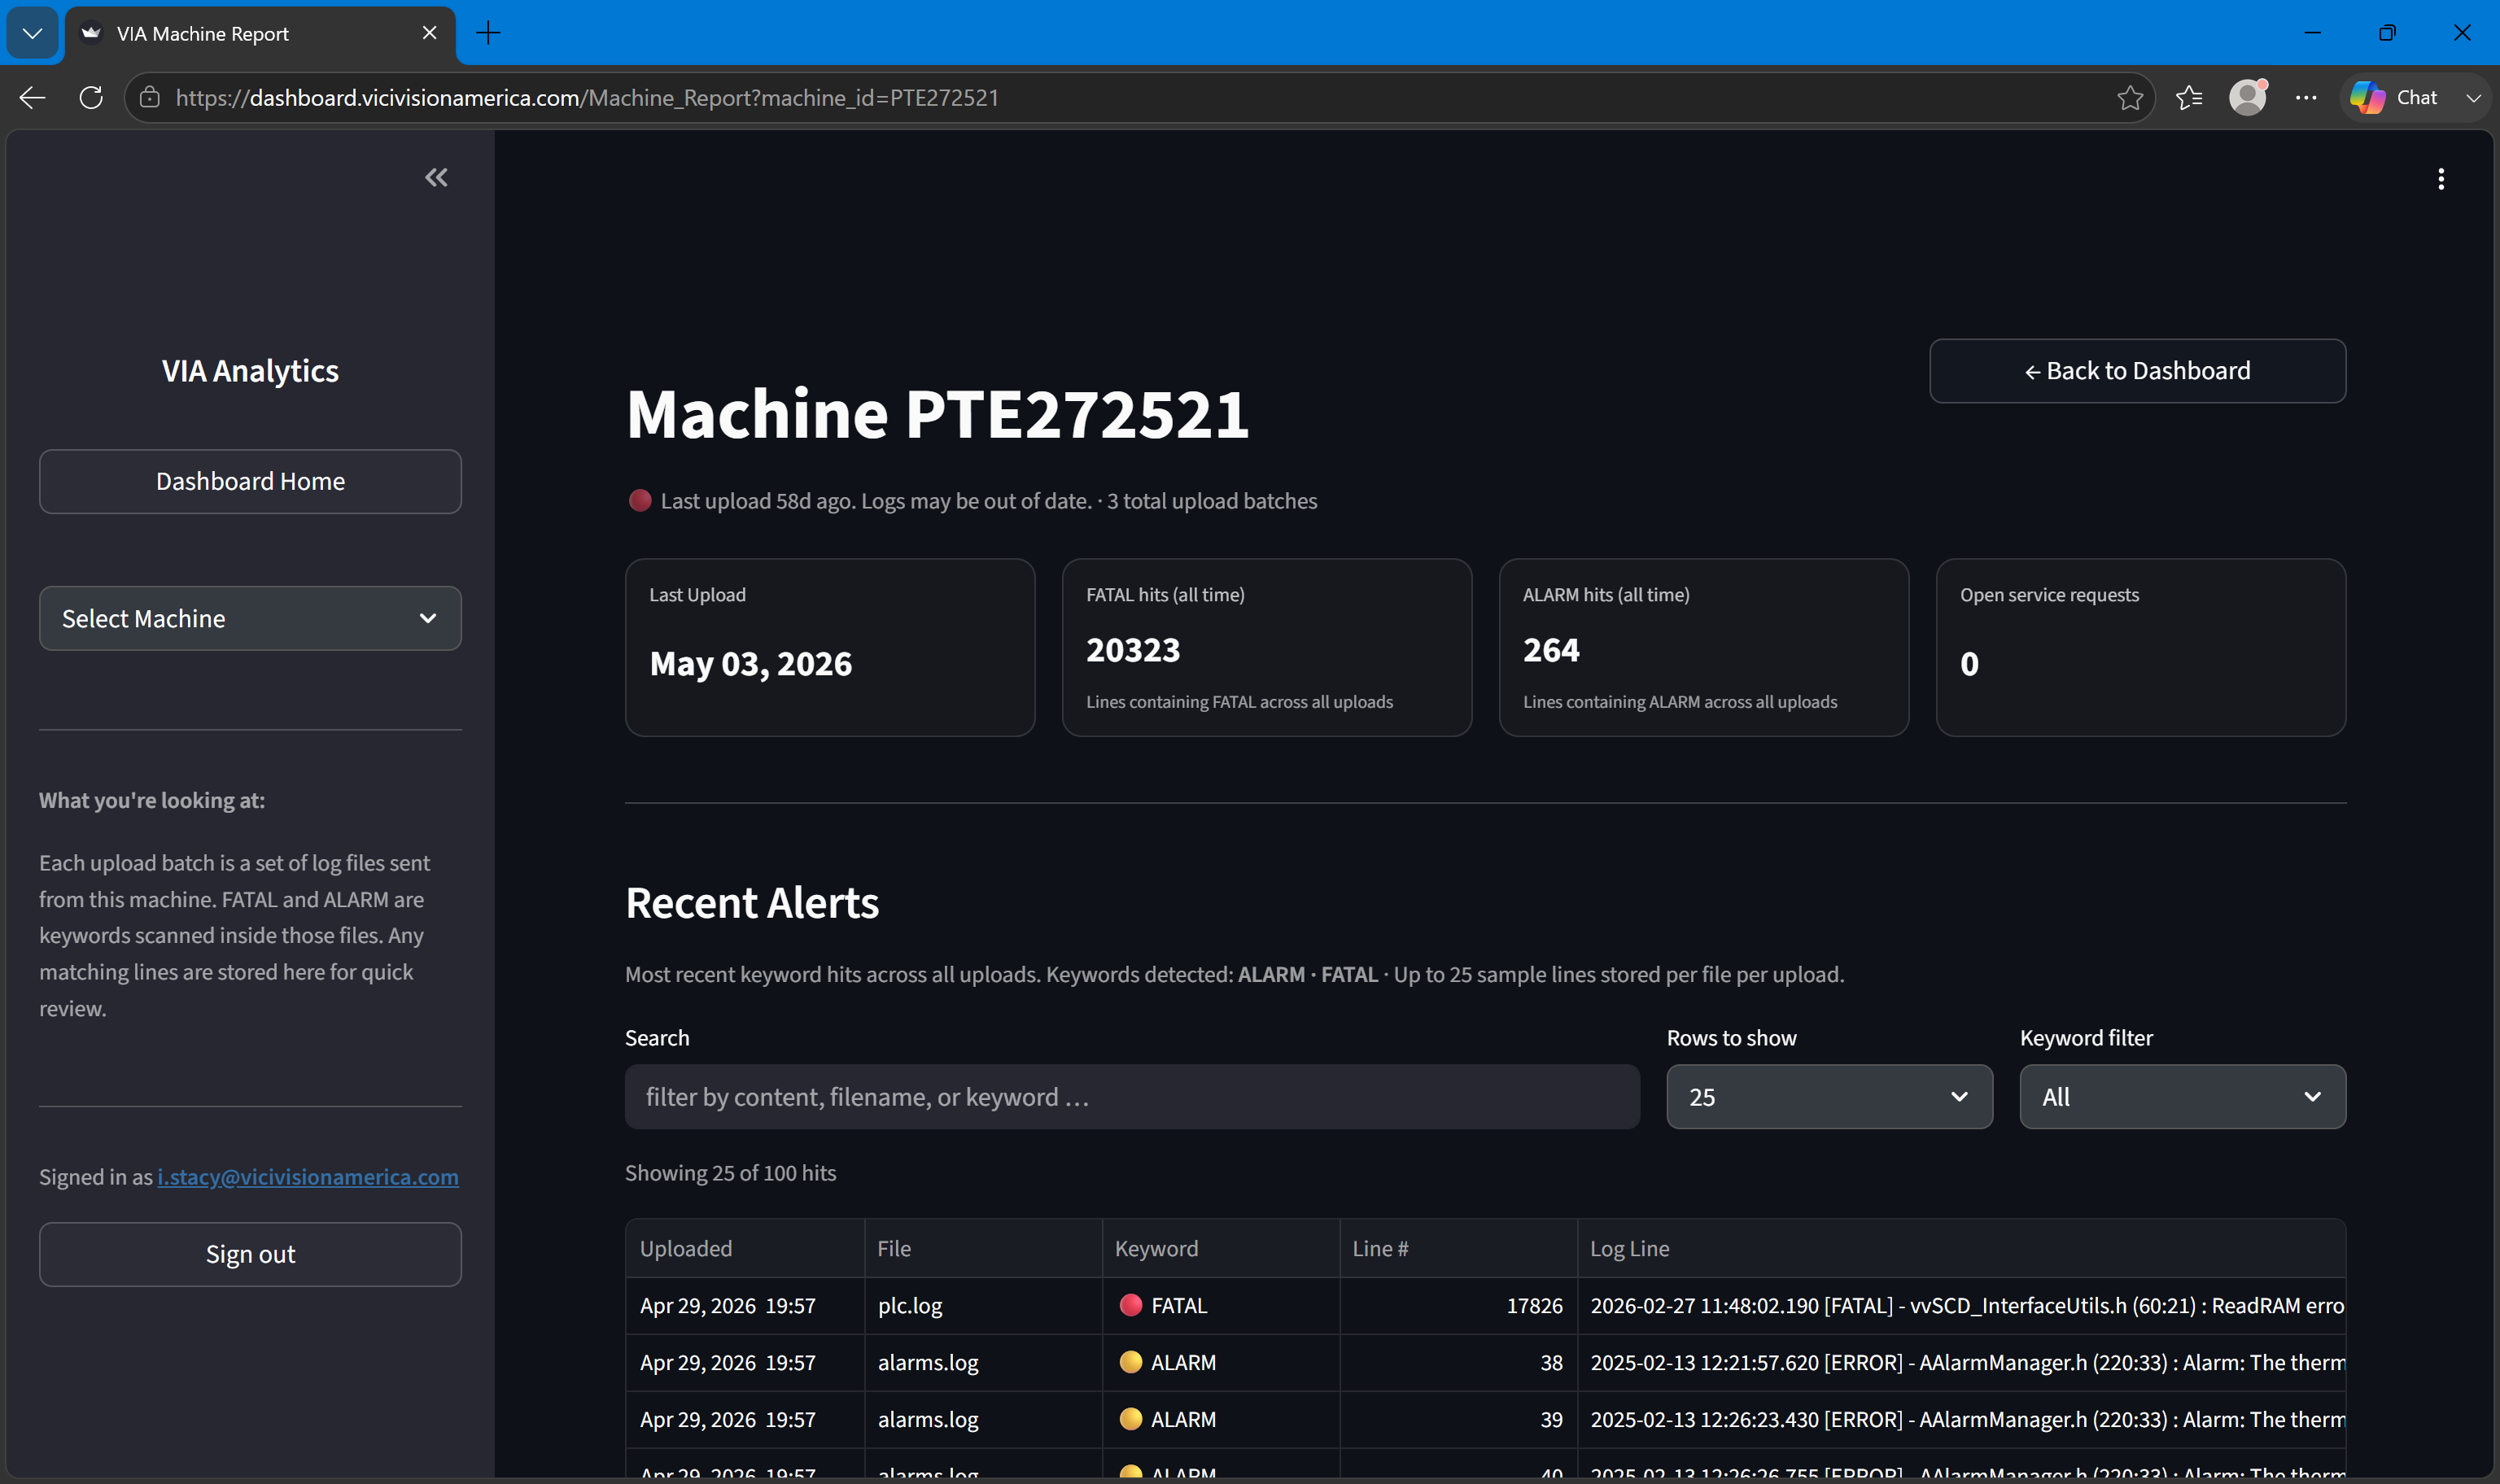
Task: Click the red stale-upload status dot
Action: pos(640,500)
